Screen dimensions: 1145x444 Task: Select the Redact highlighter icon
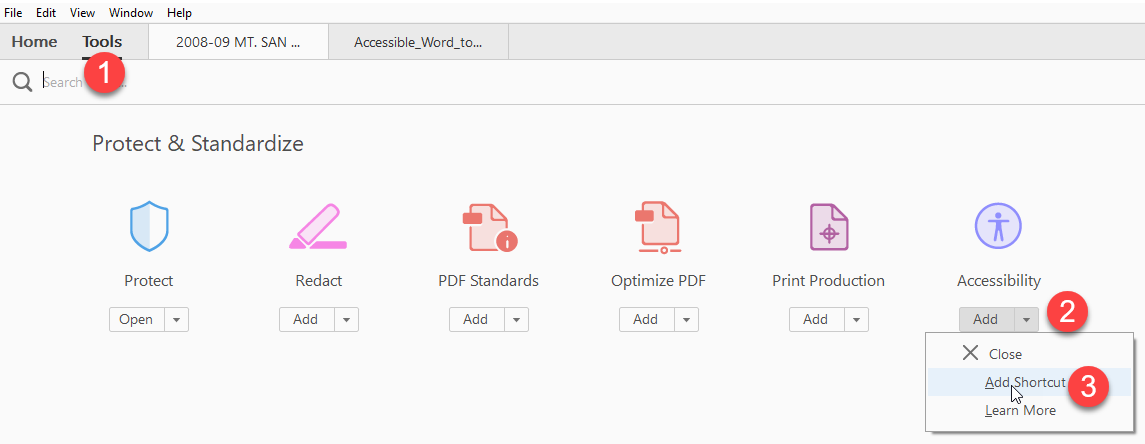click(x=318, y=226)
